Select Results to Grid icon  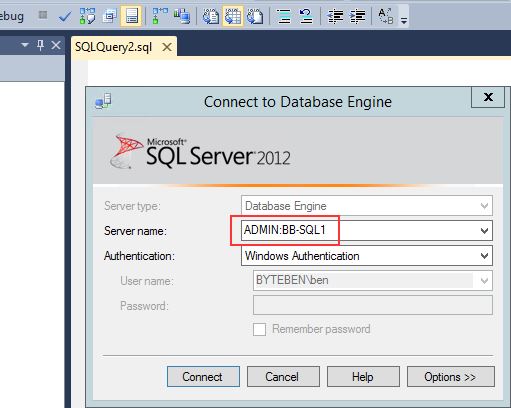tap(233, 16)
